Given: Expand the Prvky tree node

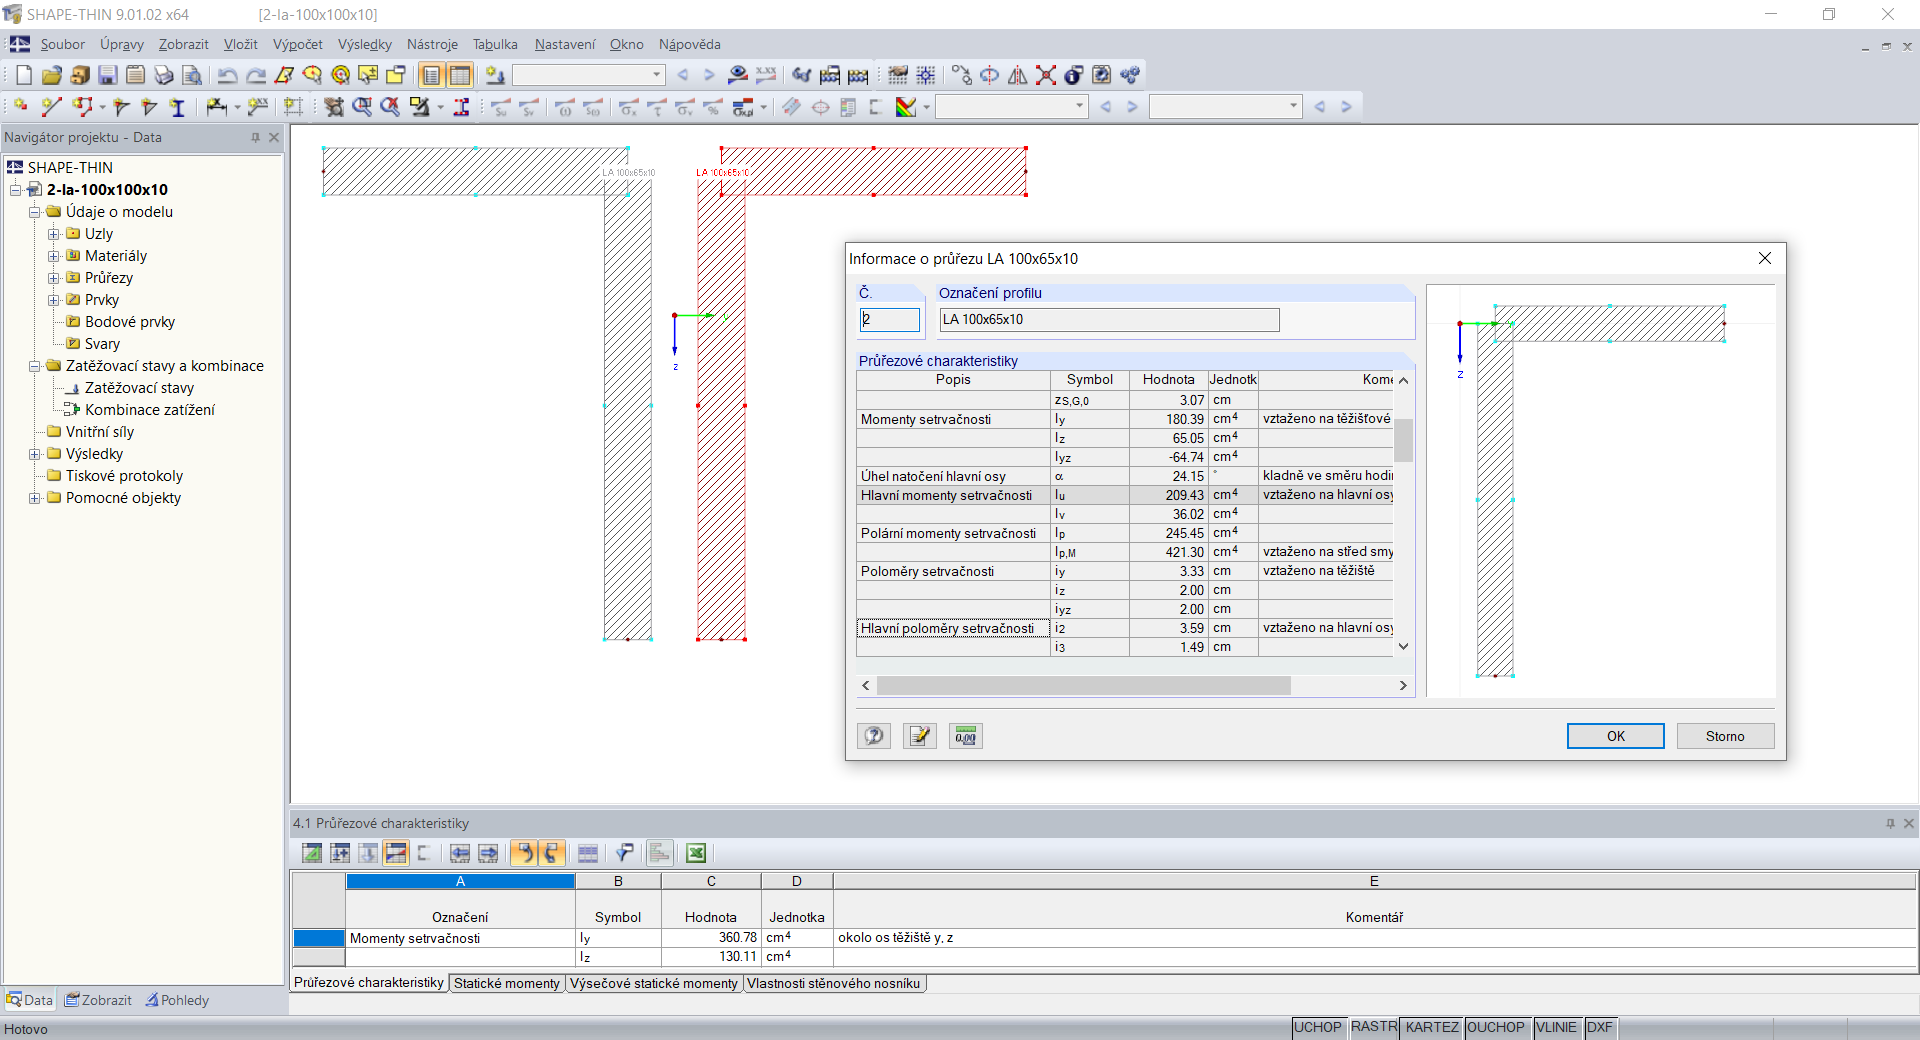Looking at the screenshot, I should (54, 300).
